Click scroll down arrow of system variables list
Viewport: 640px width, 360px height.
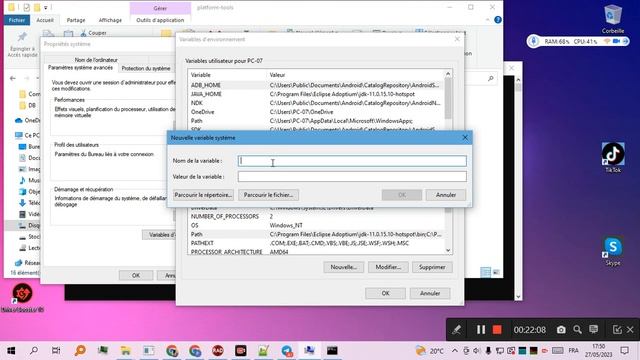pyautogui.click(x=448, y=250)
